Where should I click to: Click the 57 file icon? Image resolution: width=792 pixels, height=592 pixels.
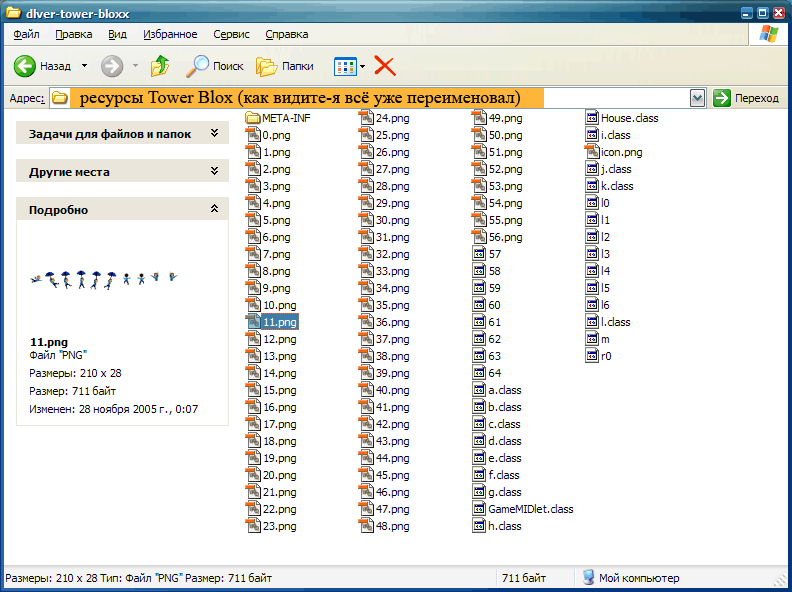[x=479, y=254]
